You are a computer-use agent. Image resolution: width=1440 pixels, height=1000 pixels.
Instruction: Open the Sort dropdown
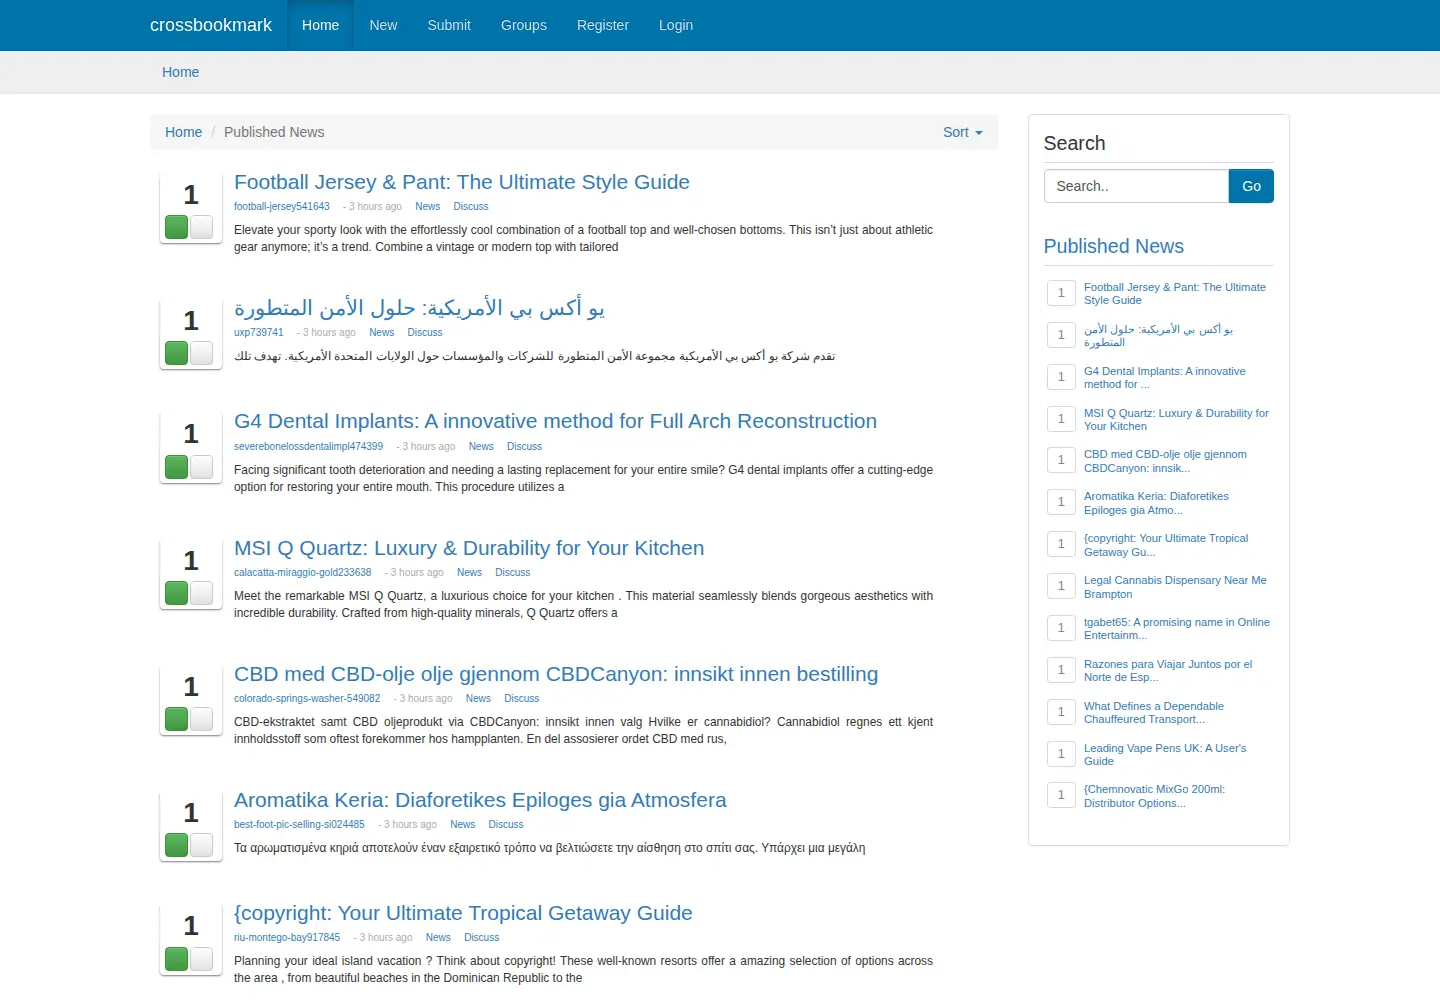pos(962,132)
